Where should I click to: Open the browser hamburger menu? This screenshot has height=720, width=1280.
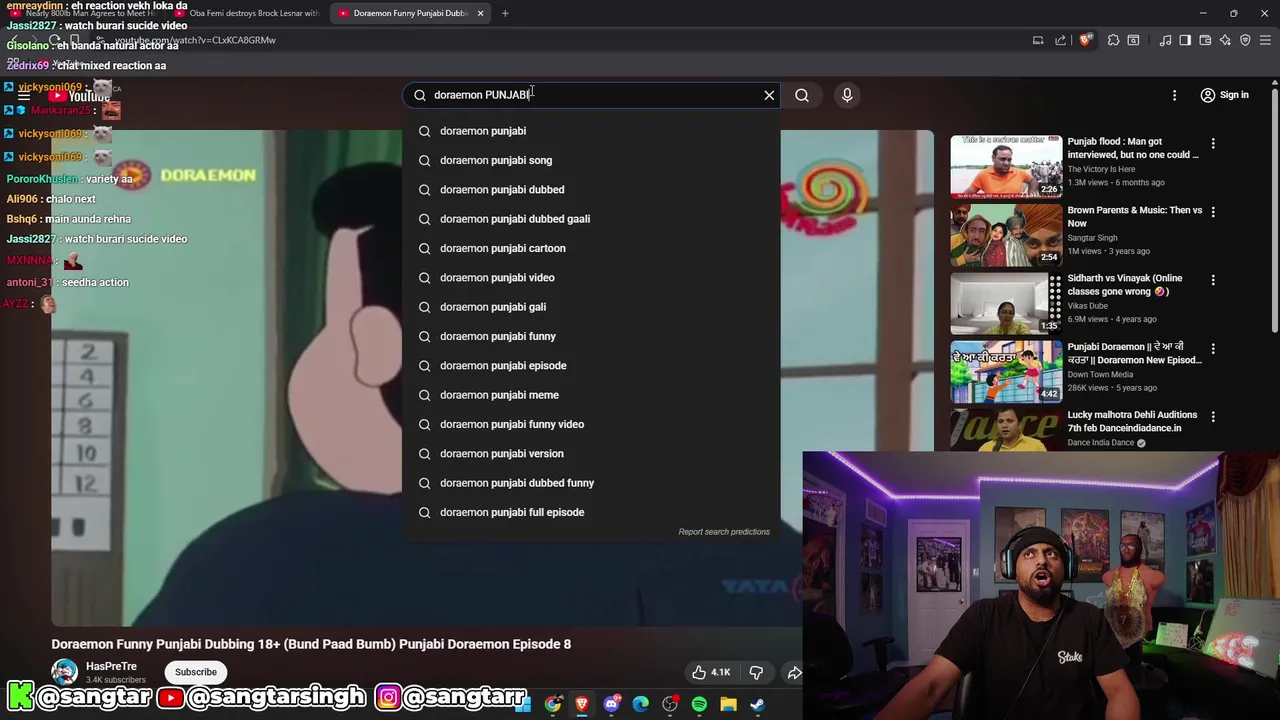(1266, 40)
